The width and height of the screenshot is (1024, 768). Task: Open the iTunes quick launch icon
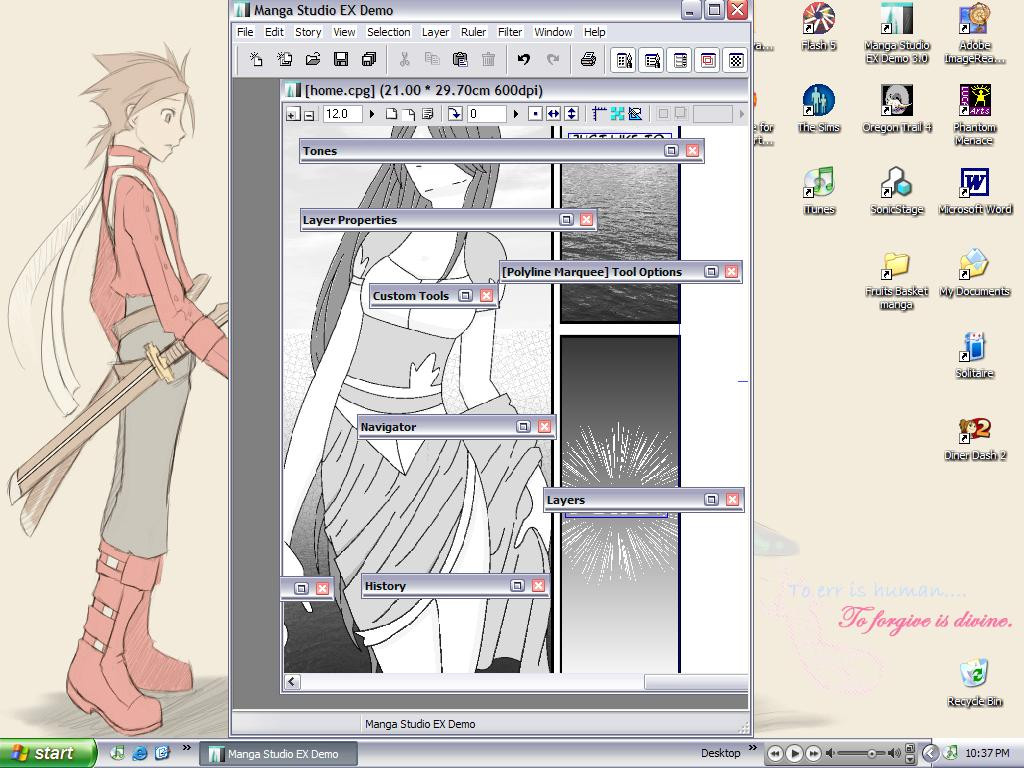(x=118, y=753)
